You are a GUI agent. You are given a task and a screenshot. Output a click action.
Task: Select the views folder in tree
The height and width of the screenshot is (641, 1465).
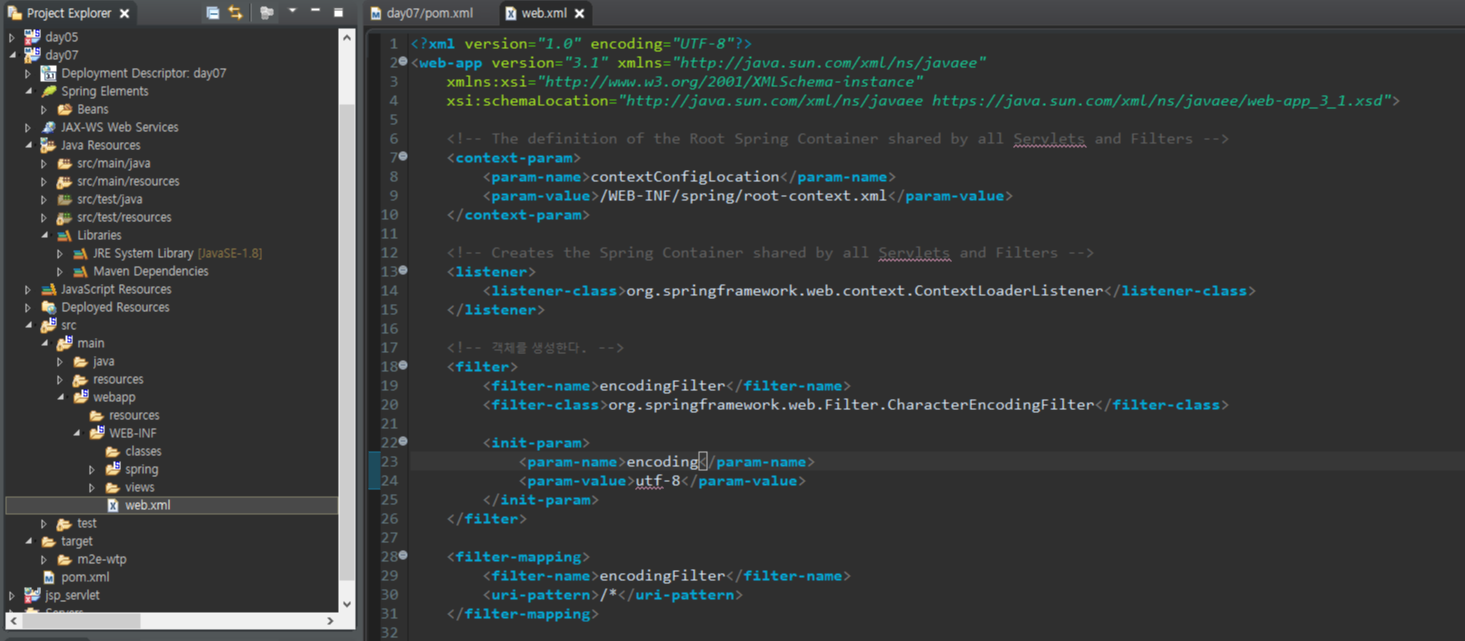(x=140, y=487)
